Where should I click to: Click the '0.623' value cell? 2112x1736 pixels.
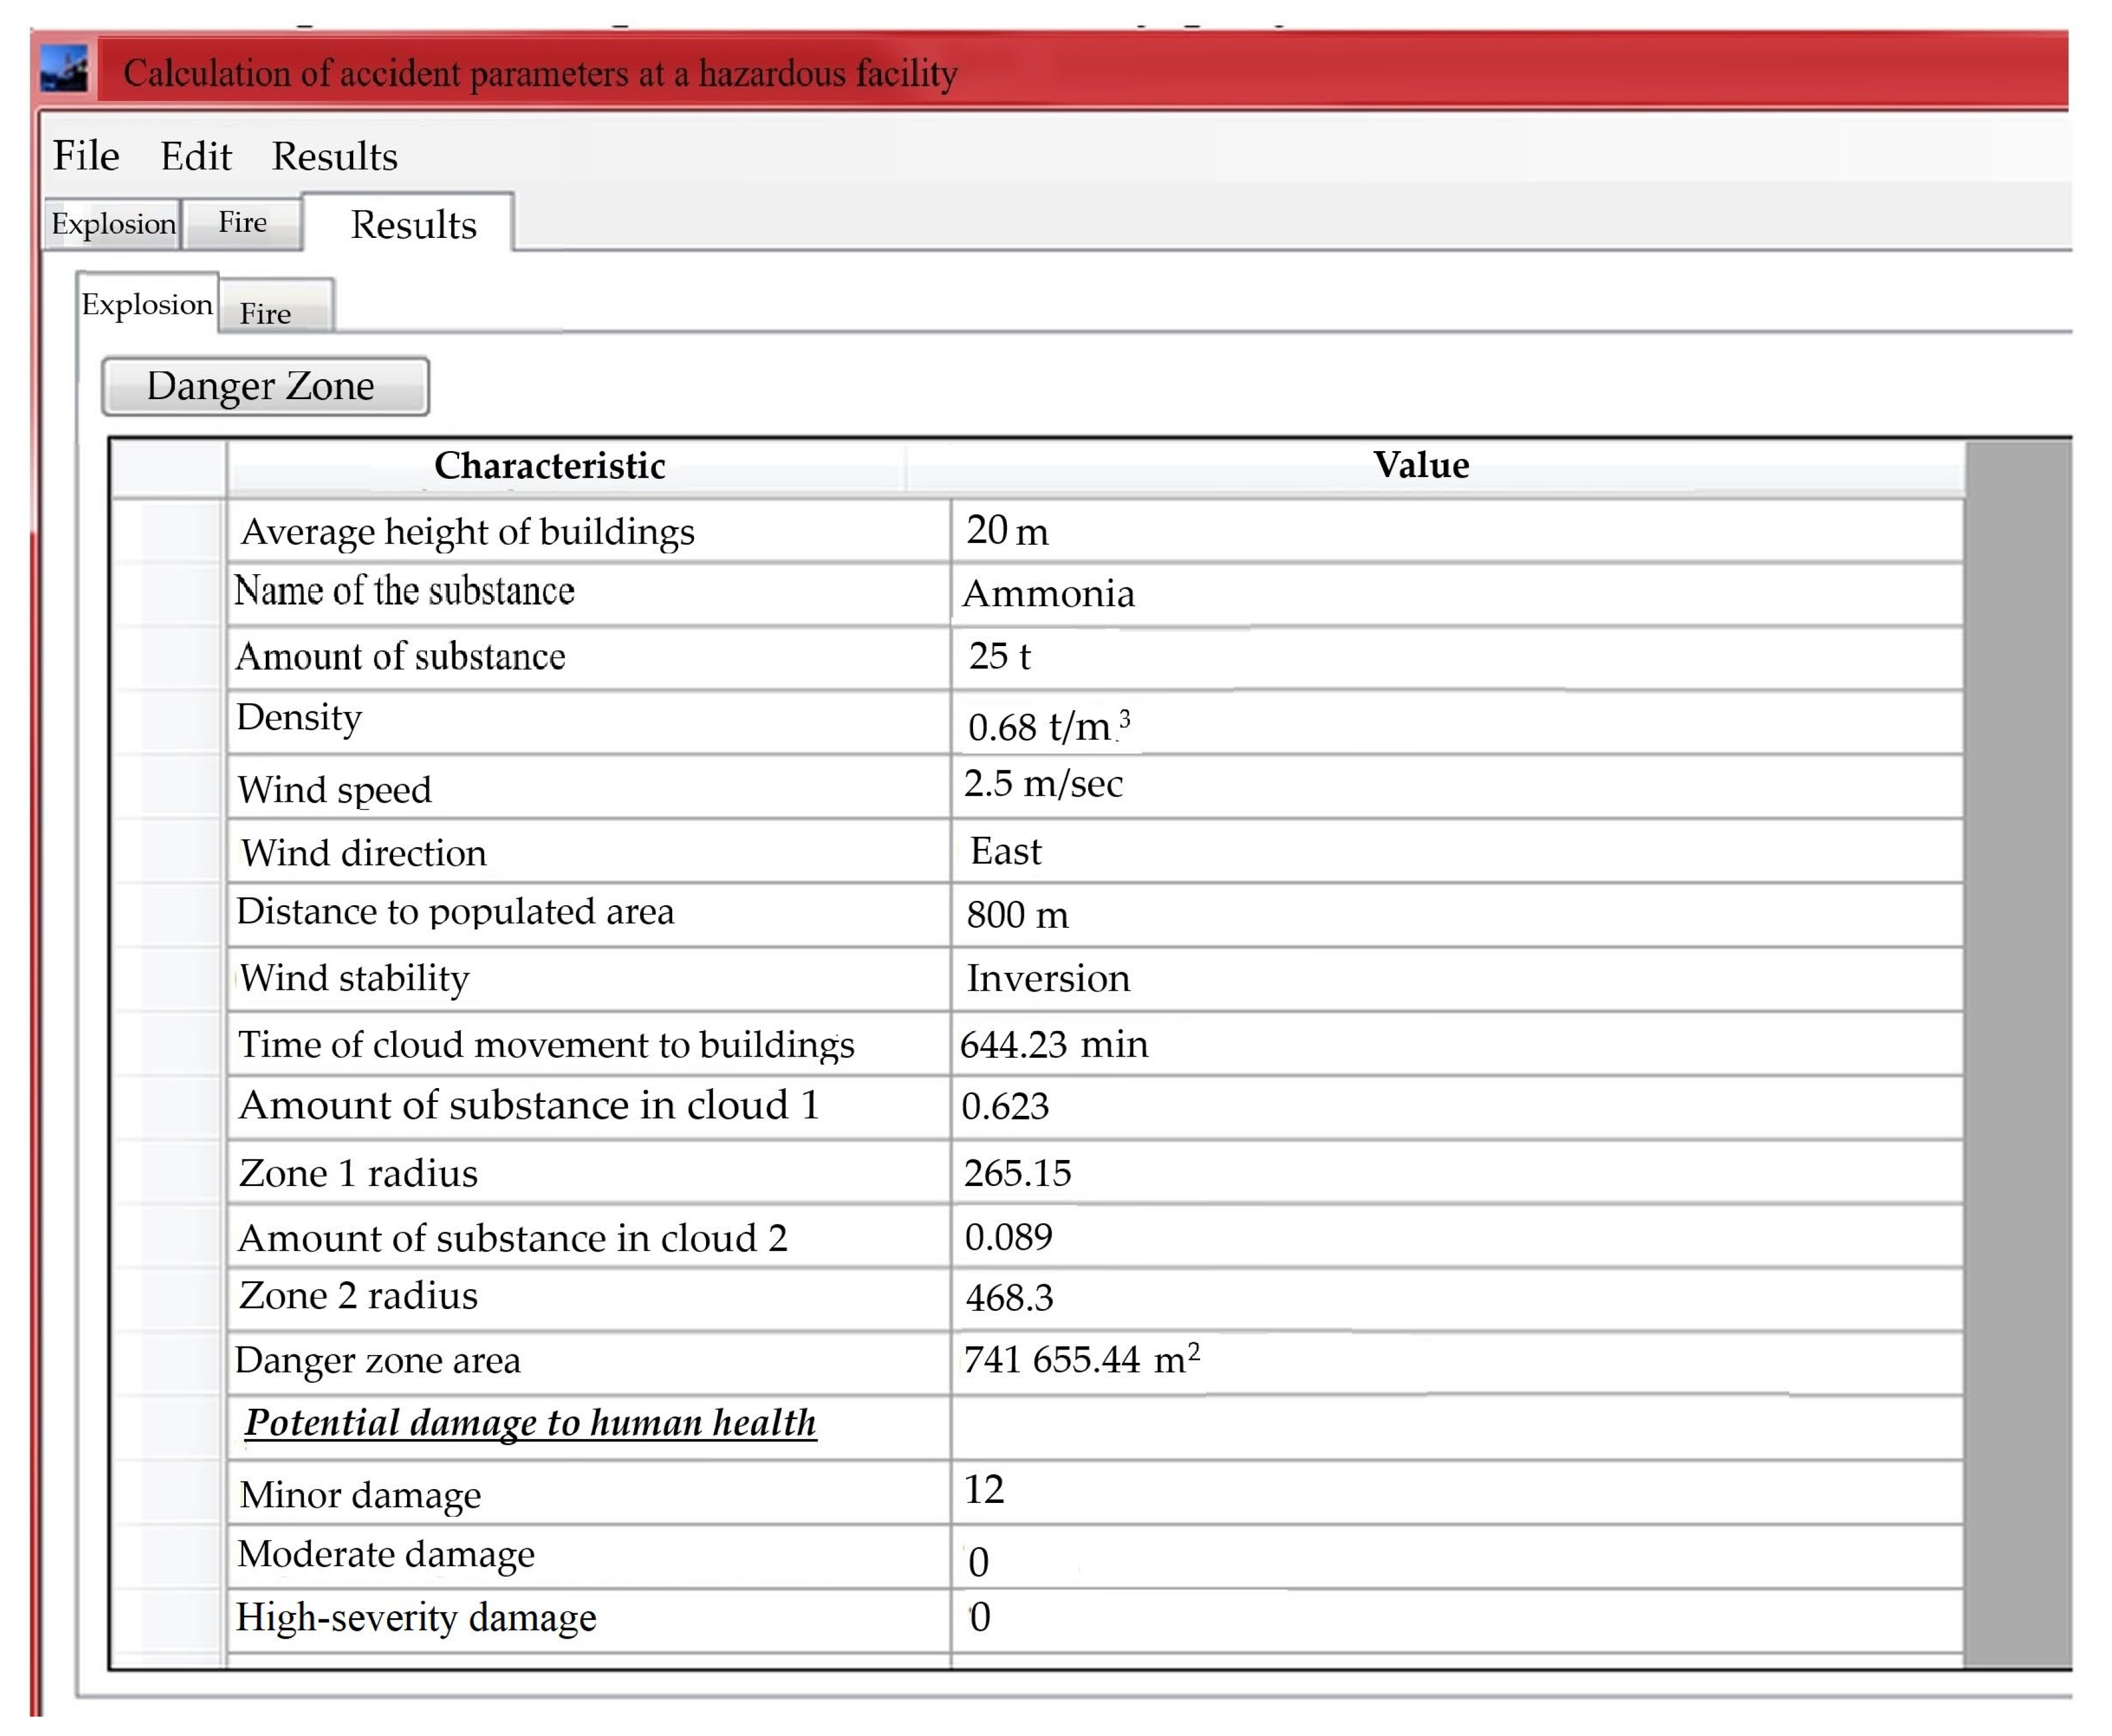pyautogui.click(x=1457, y=1108)
